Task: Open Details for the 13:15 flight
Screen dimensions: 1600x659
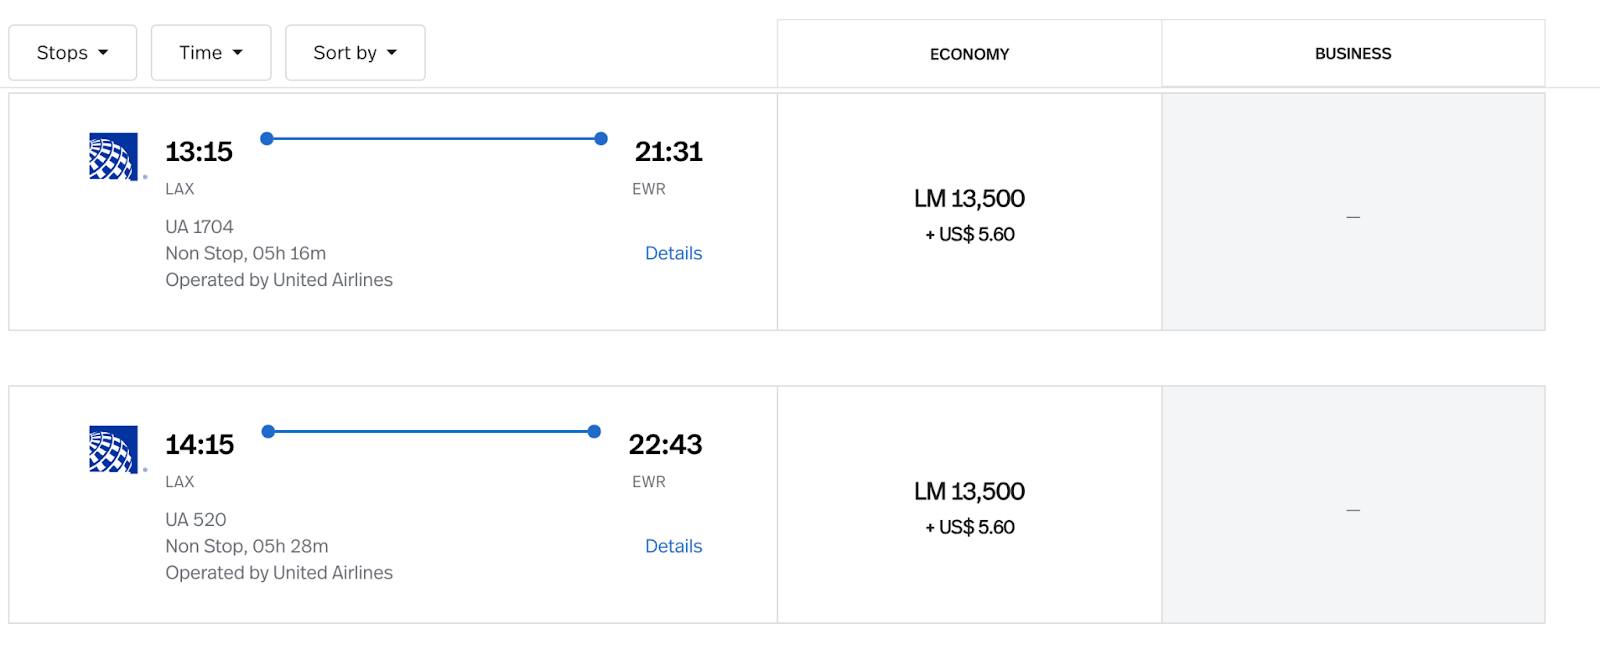Action: (x=673, y=253)
